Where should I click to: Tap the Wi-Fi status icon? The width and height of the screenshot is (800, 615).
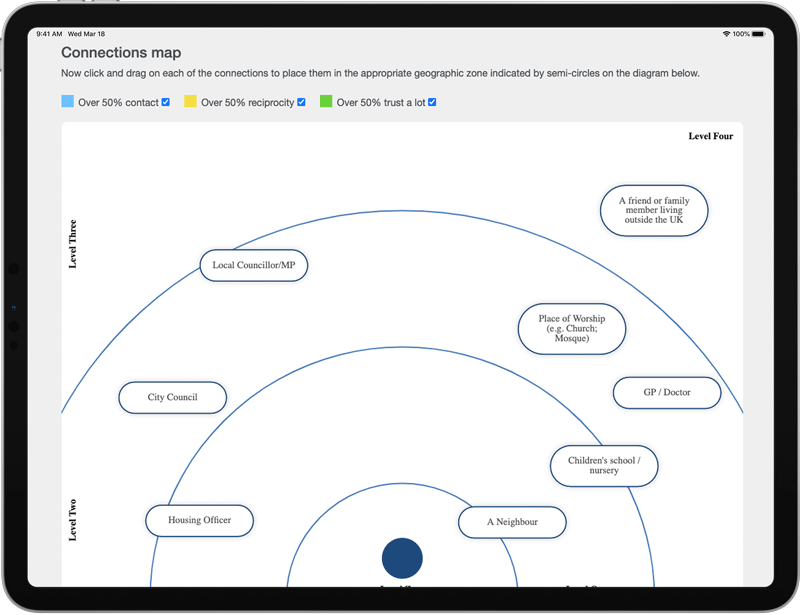pyautogui.click(x=726, y=34)
